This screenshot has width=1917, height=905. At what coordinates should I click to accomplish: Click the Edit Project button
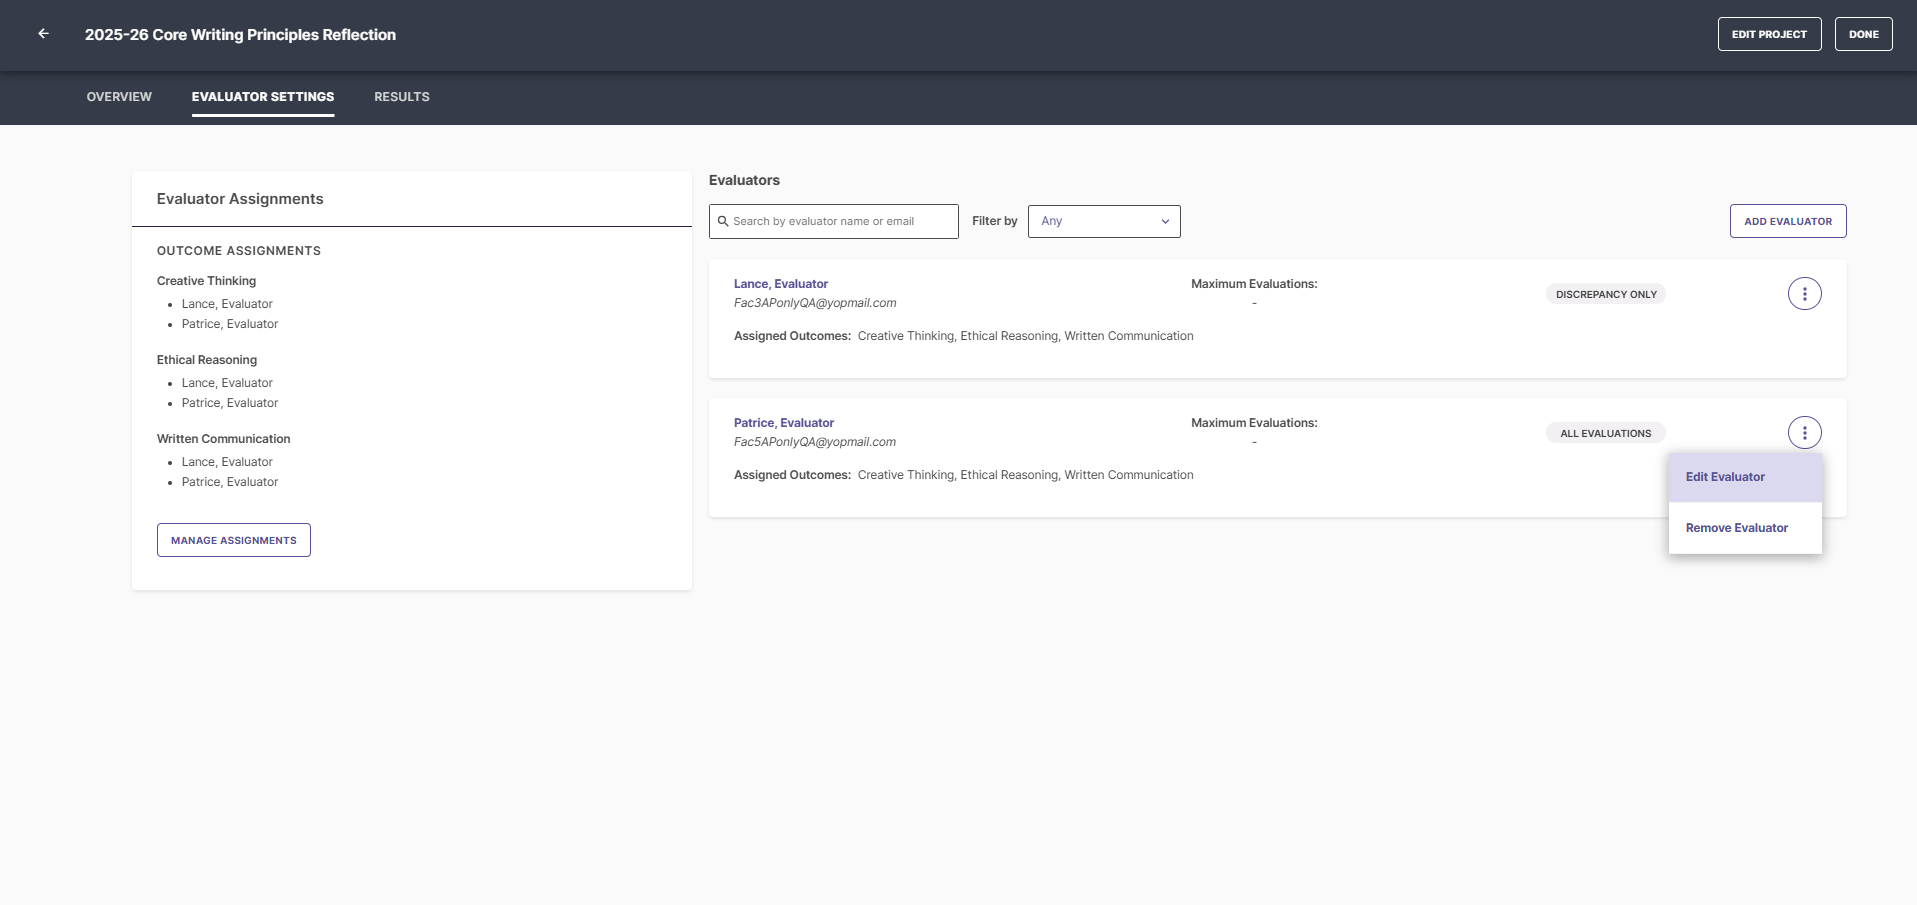1769,34
